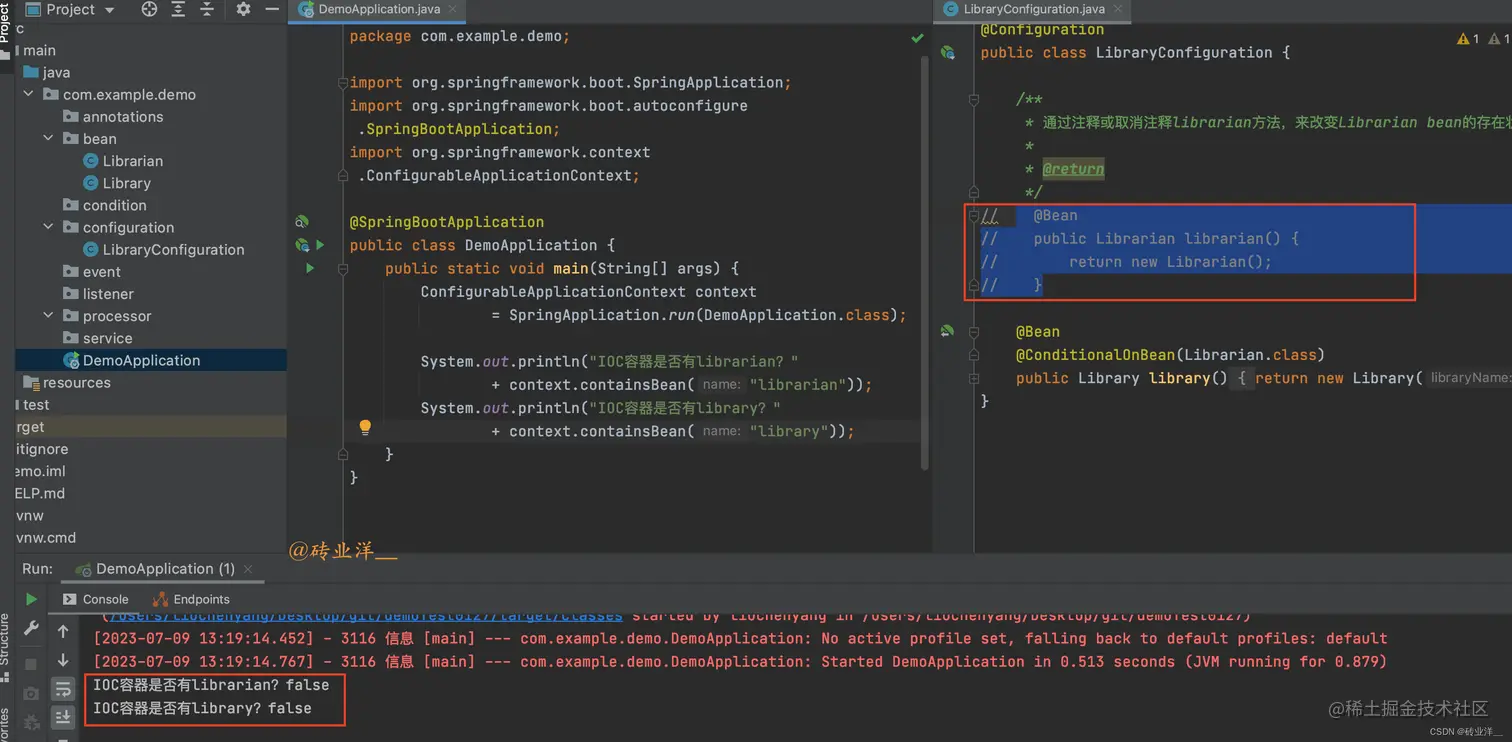Toggle soft-wrap in console toolbar

63,689
